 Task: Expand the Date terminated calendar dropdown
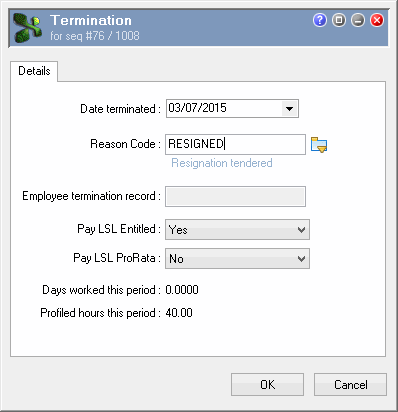[289, 109]
